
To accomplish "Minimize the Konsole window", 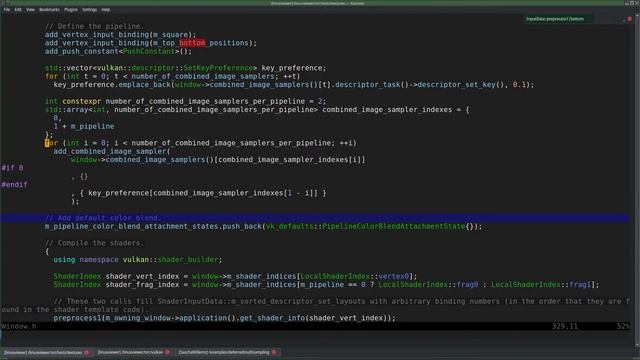I will pyautogui.click(x=627, y=3).
